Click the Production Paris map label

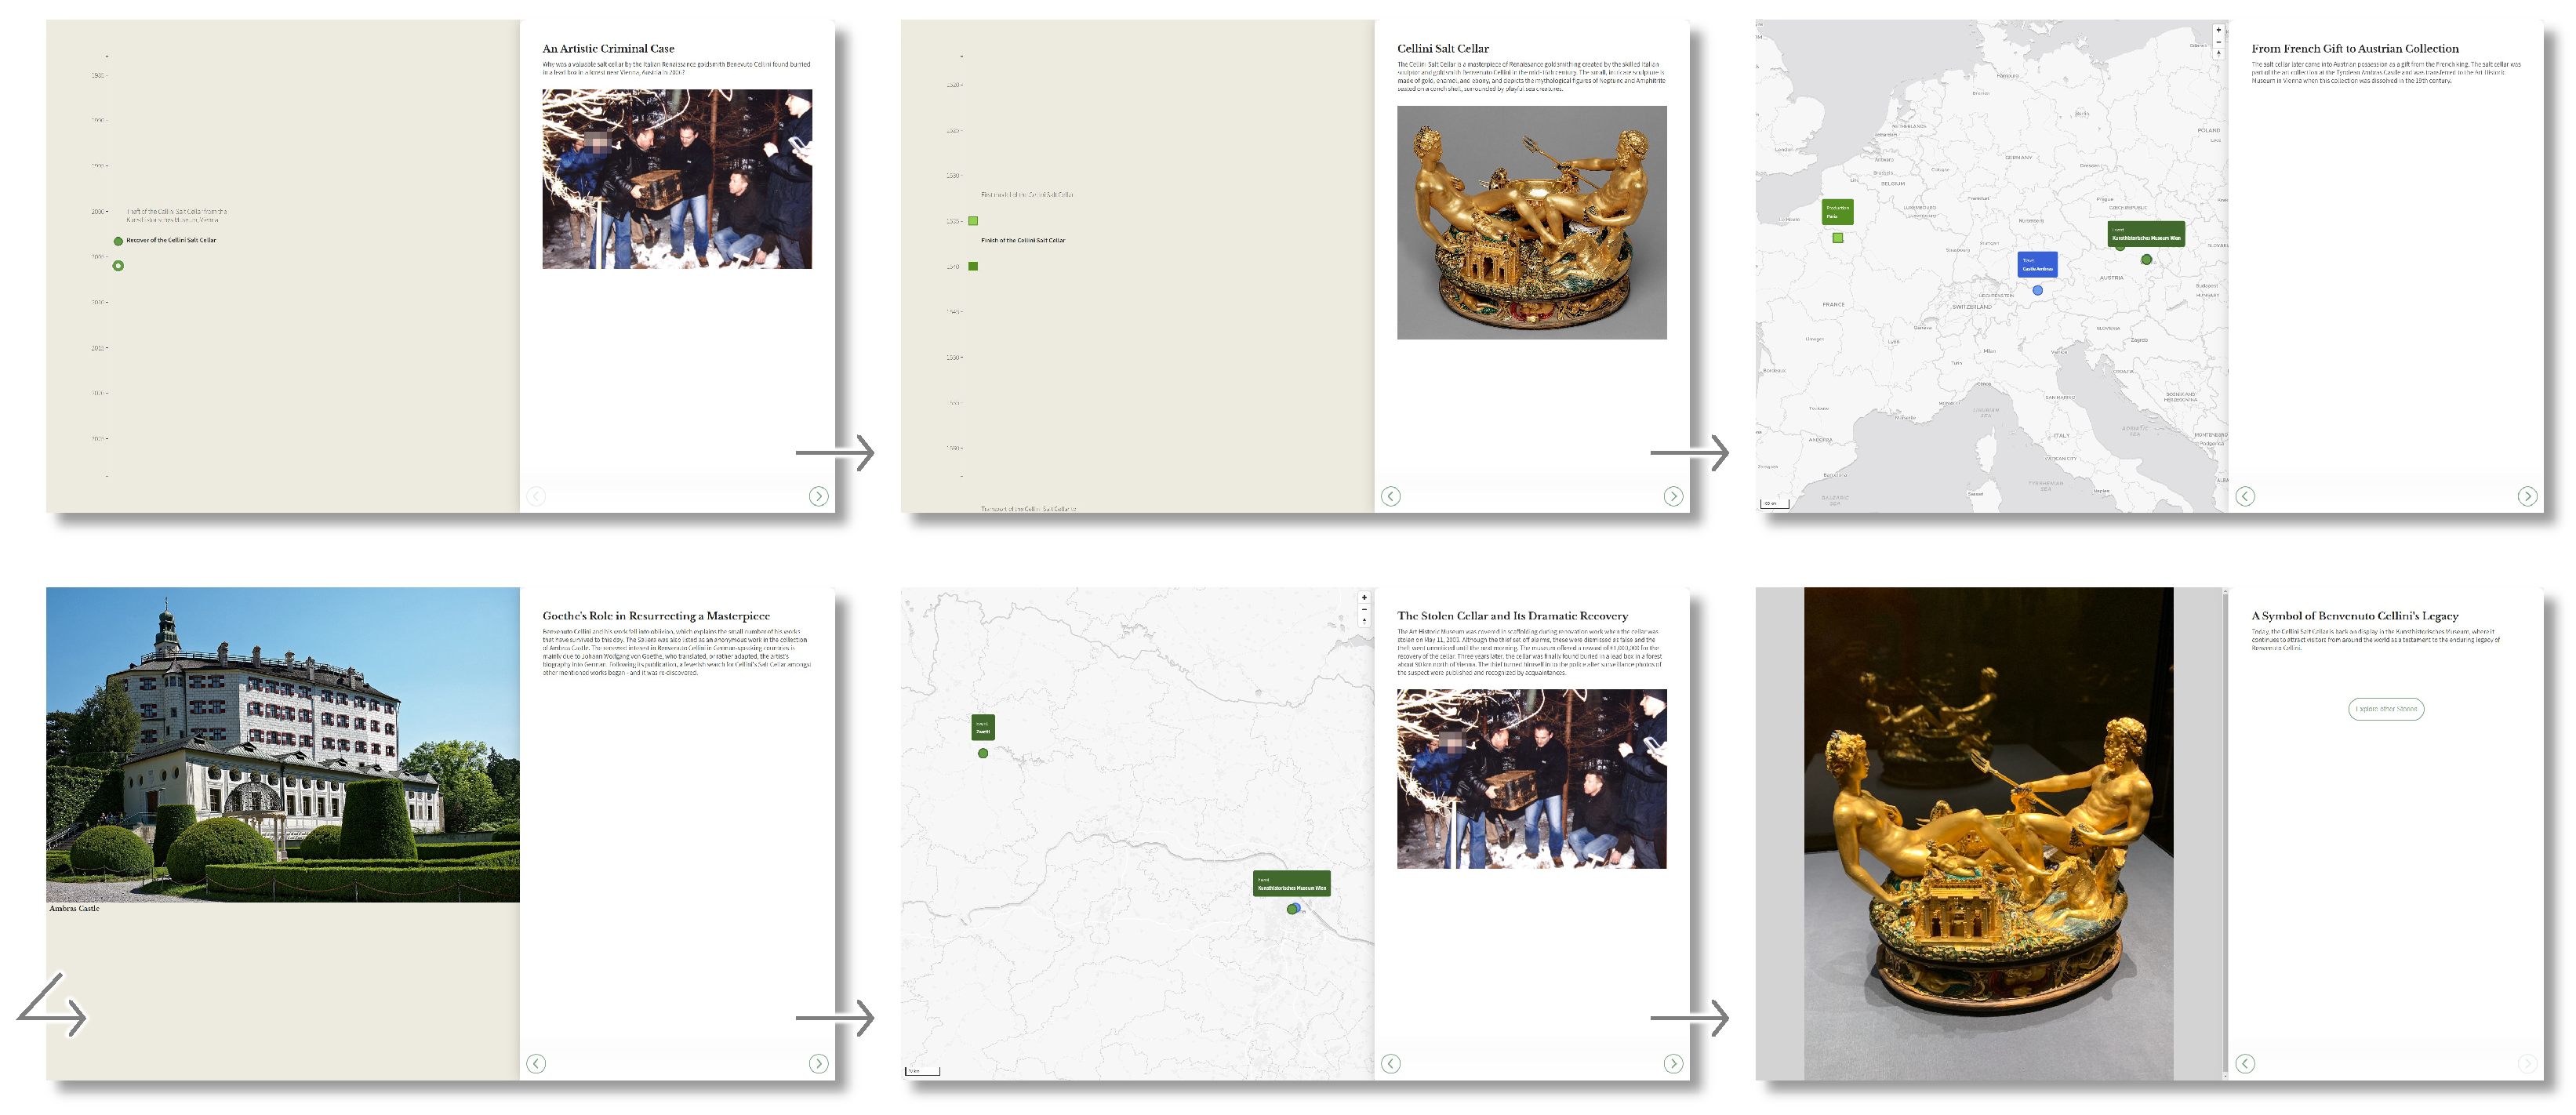(1837, 212)
